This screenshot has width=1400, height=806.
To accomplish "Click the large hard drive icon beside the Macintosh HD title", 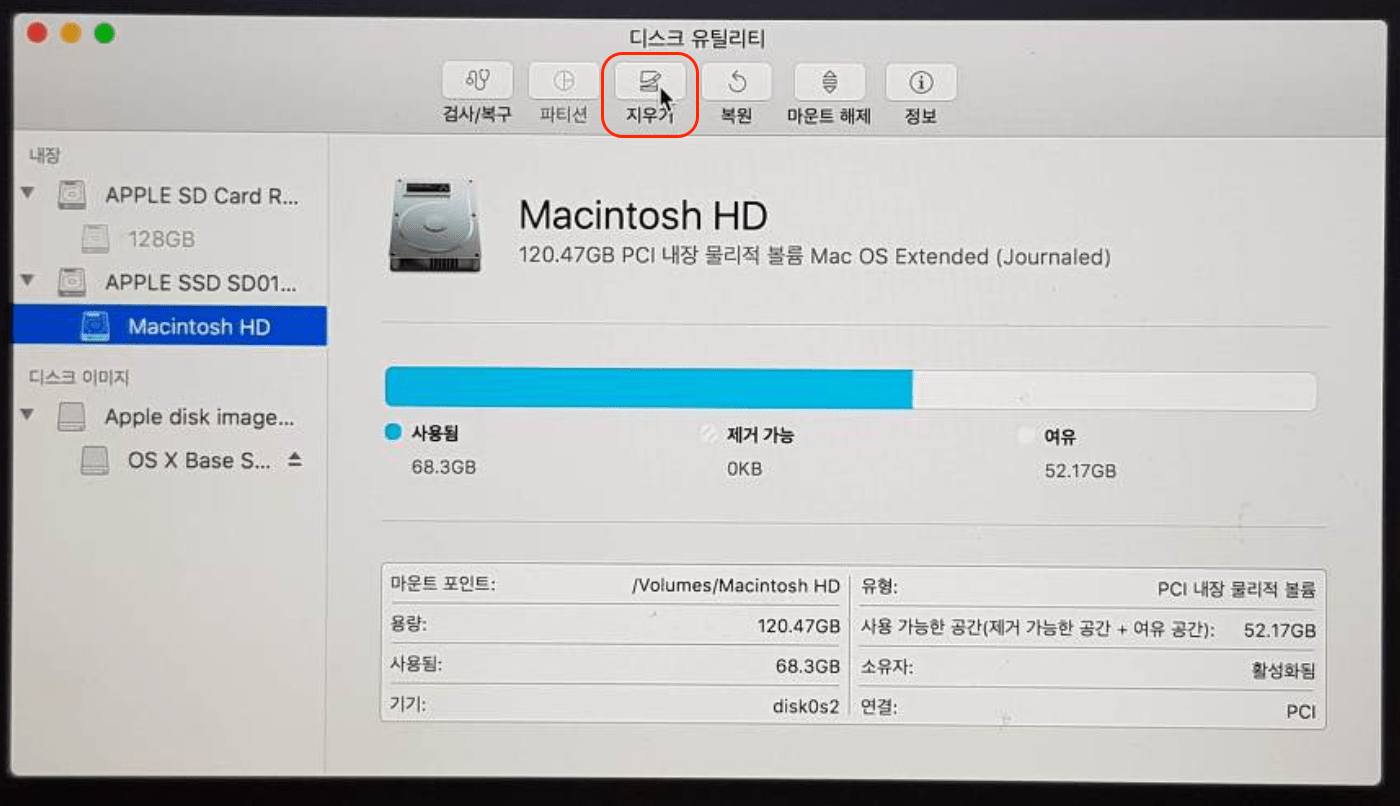I will pos(433,225).
